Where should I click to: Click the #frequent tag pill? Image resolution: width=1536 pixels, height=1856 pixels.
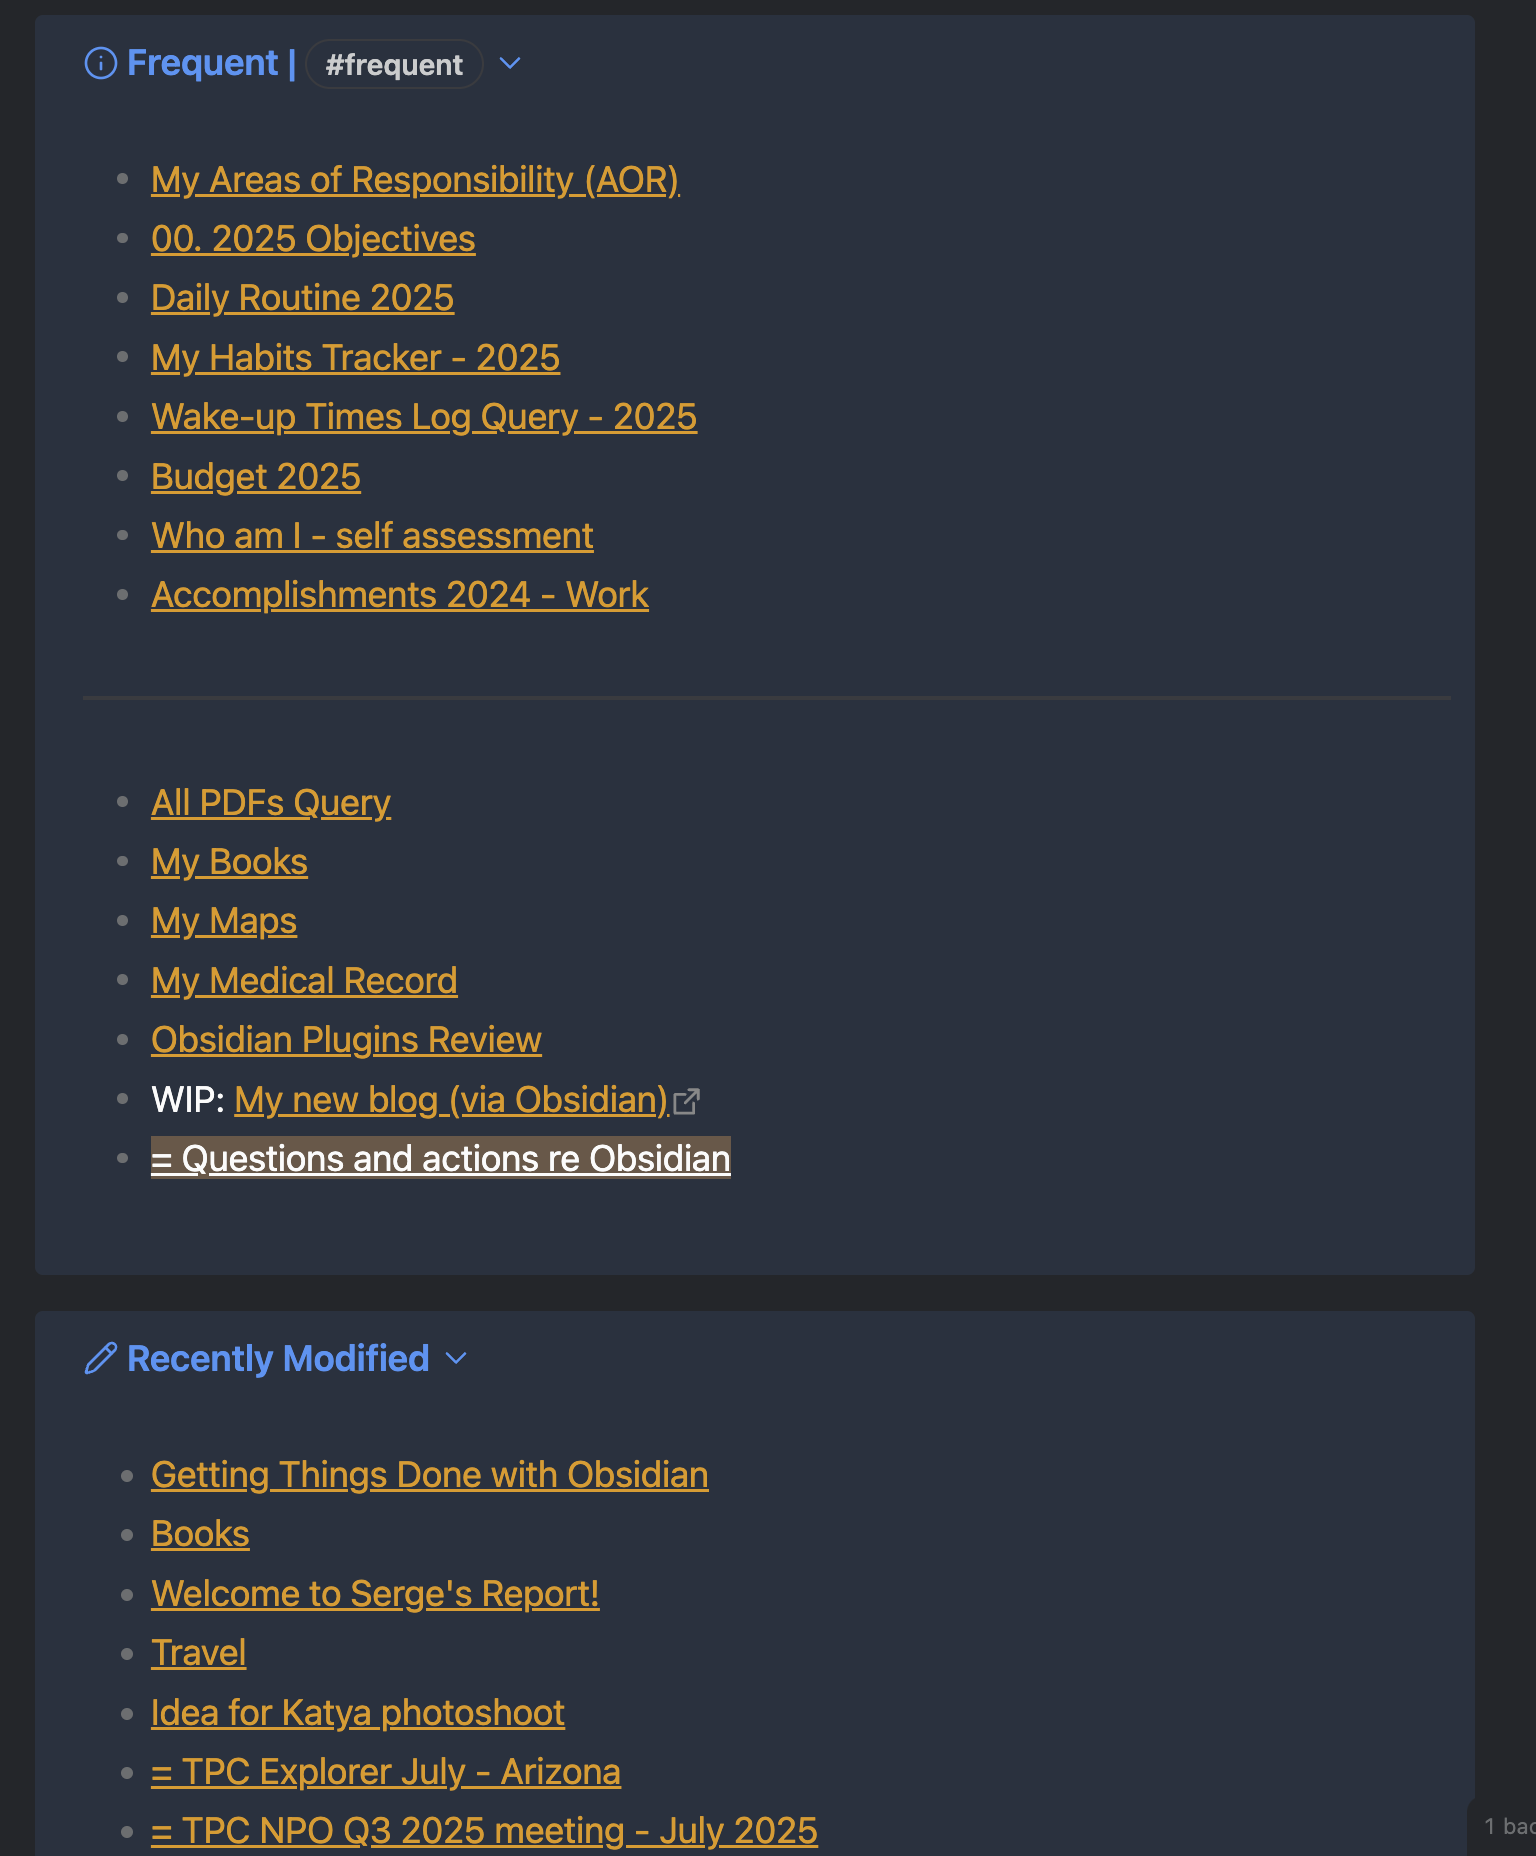click(394, 63)
